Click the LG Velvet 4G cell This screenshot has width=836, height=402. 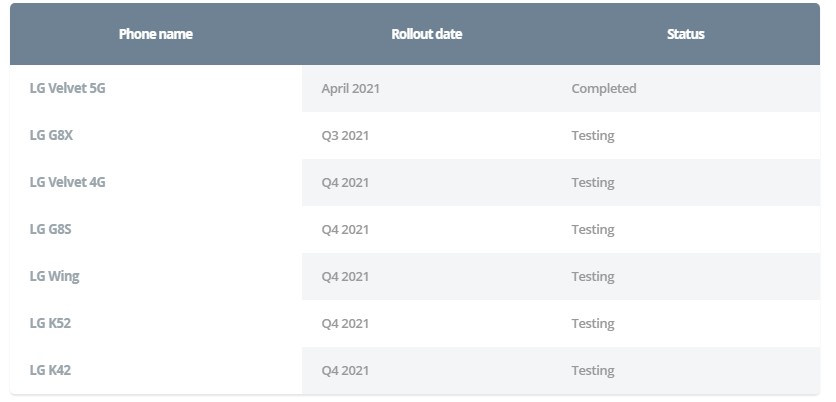(x=68, y=182)
